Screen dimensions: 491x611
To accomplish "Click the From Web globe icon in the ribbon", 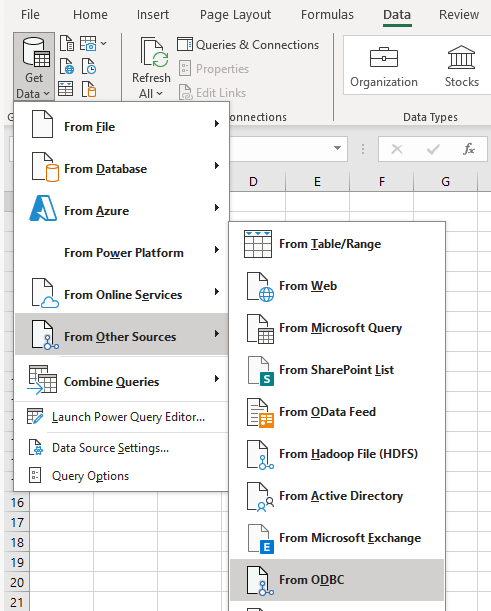I will (x=67, y=66).
